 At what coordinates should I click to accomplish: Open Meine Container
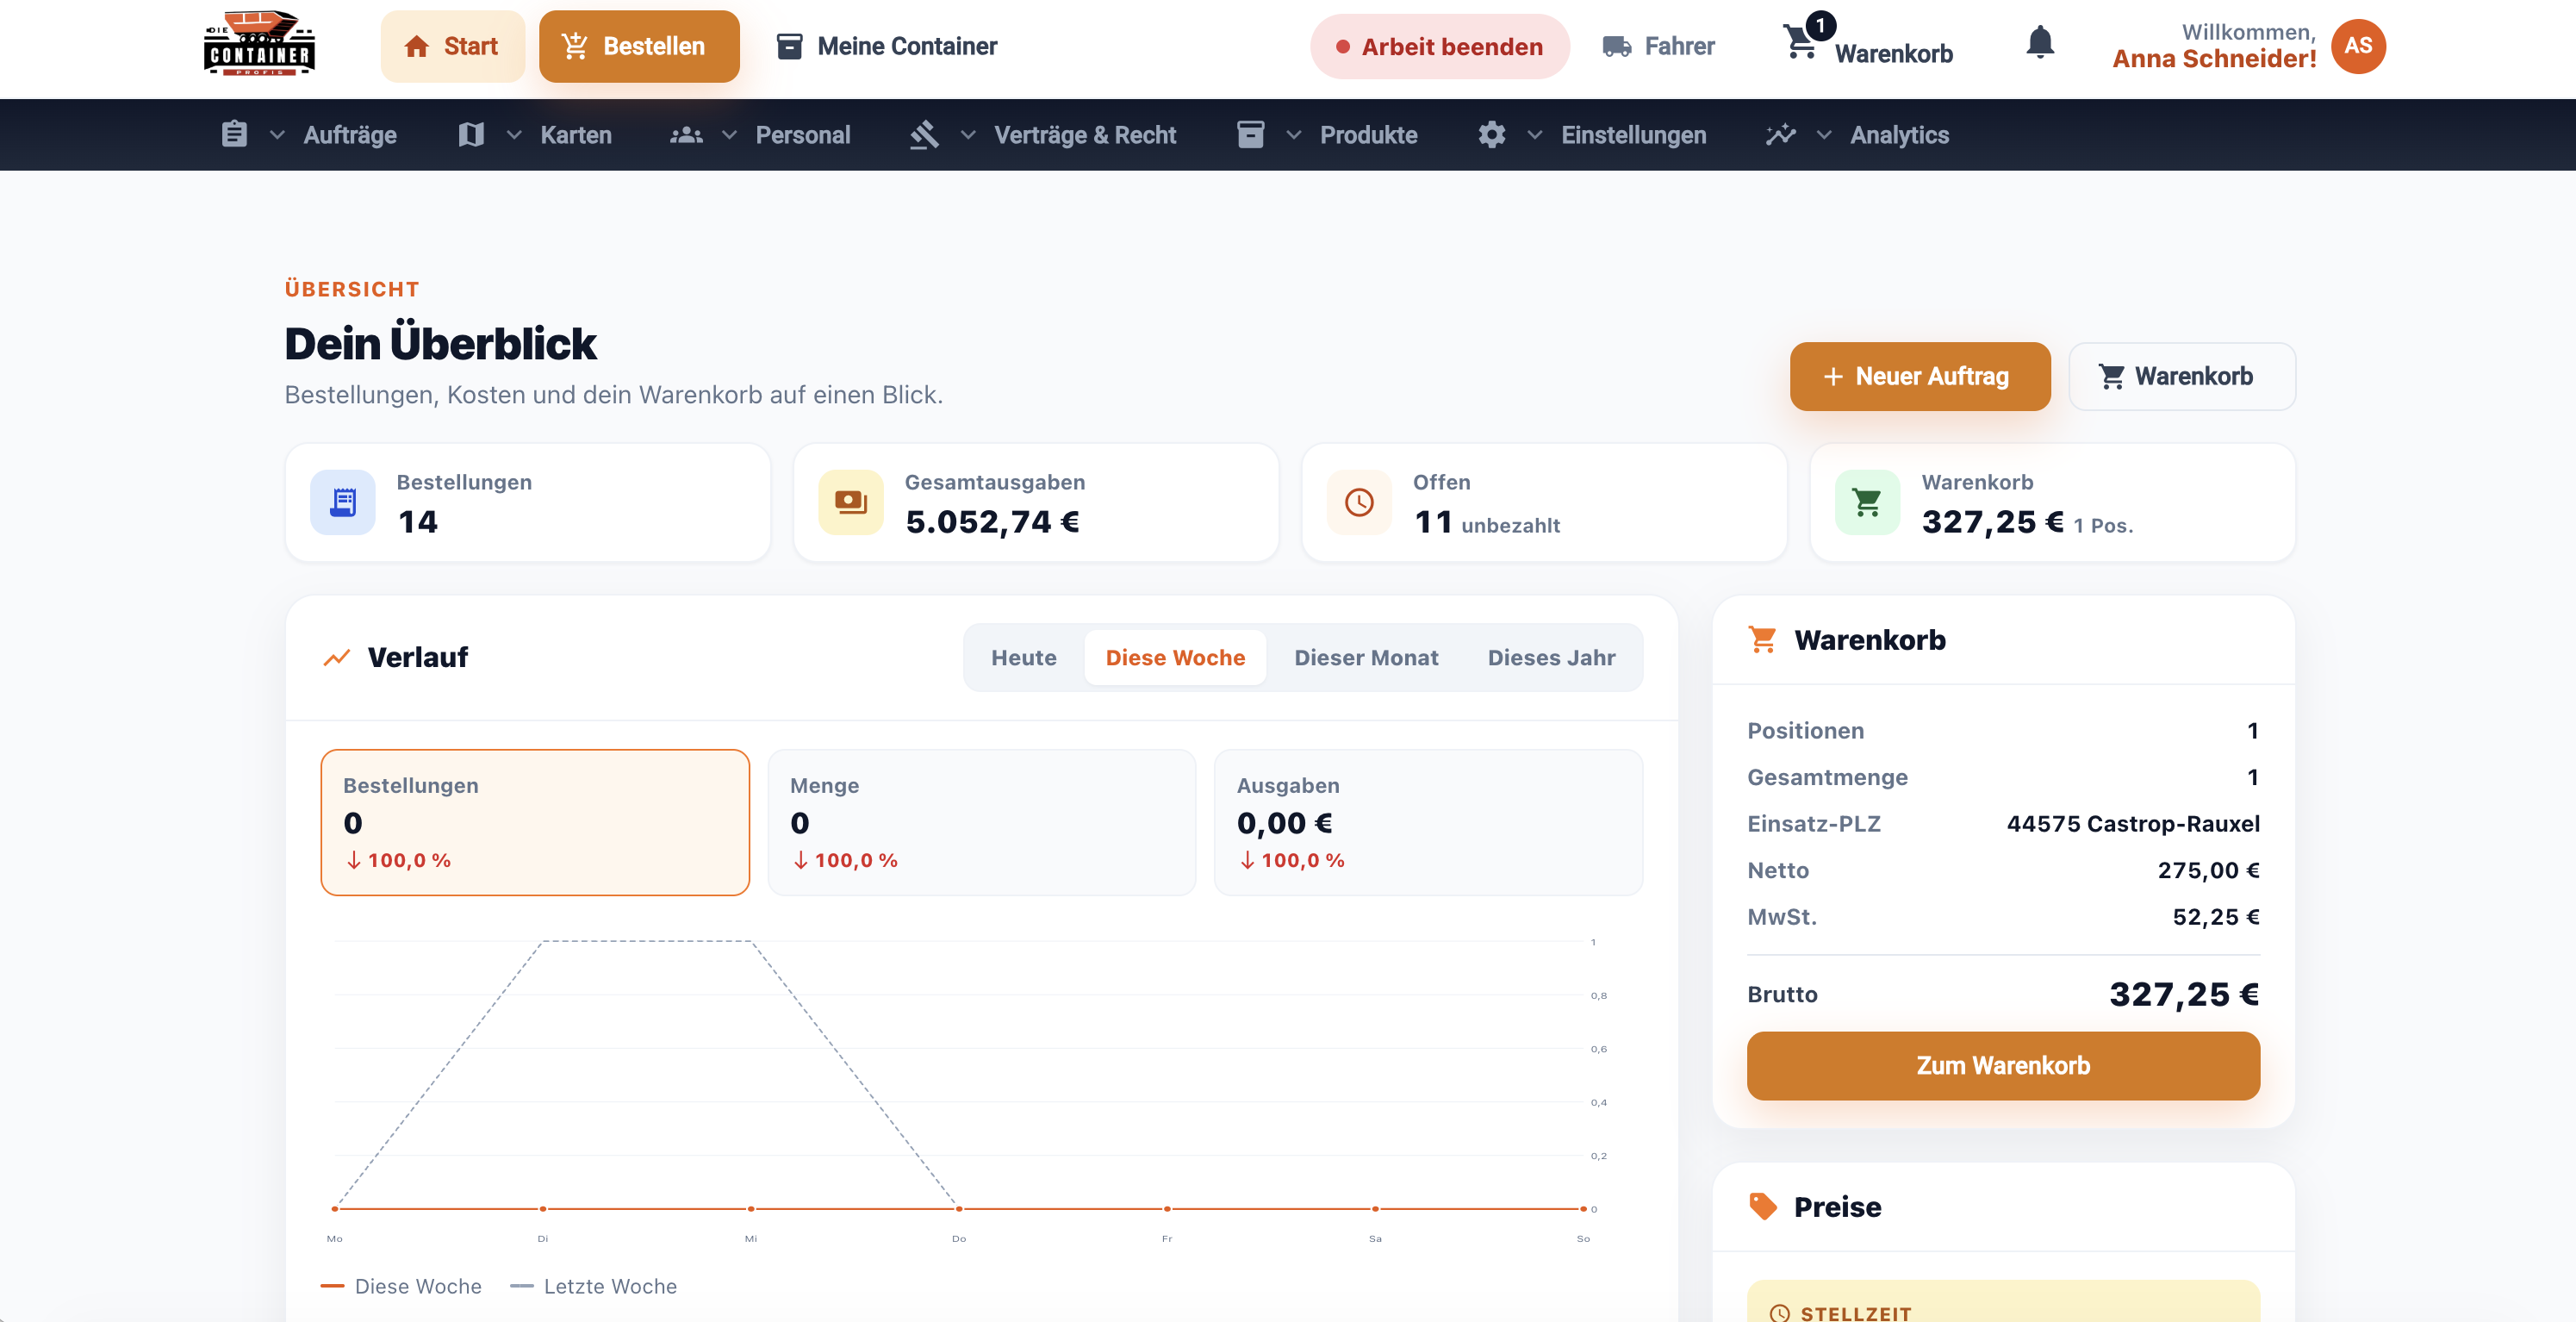[x=887, y=46]
